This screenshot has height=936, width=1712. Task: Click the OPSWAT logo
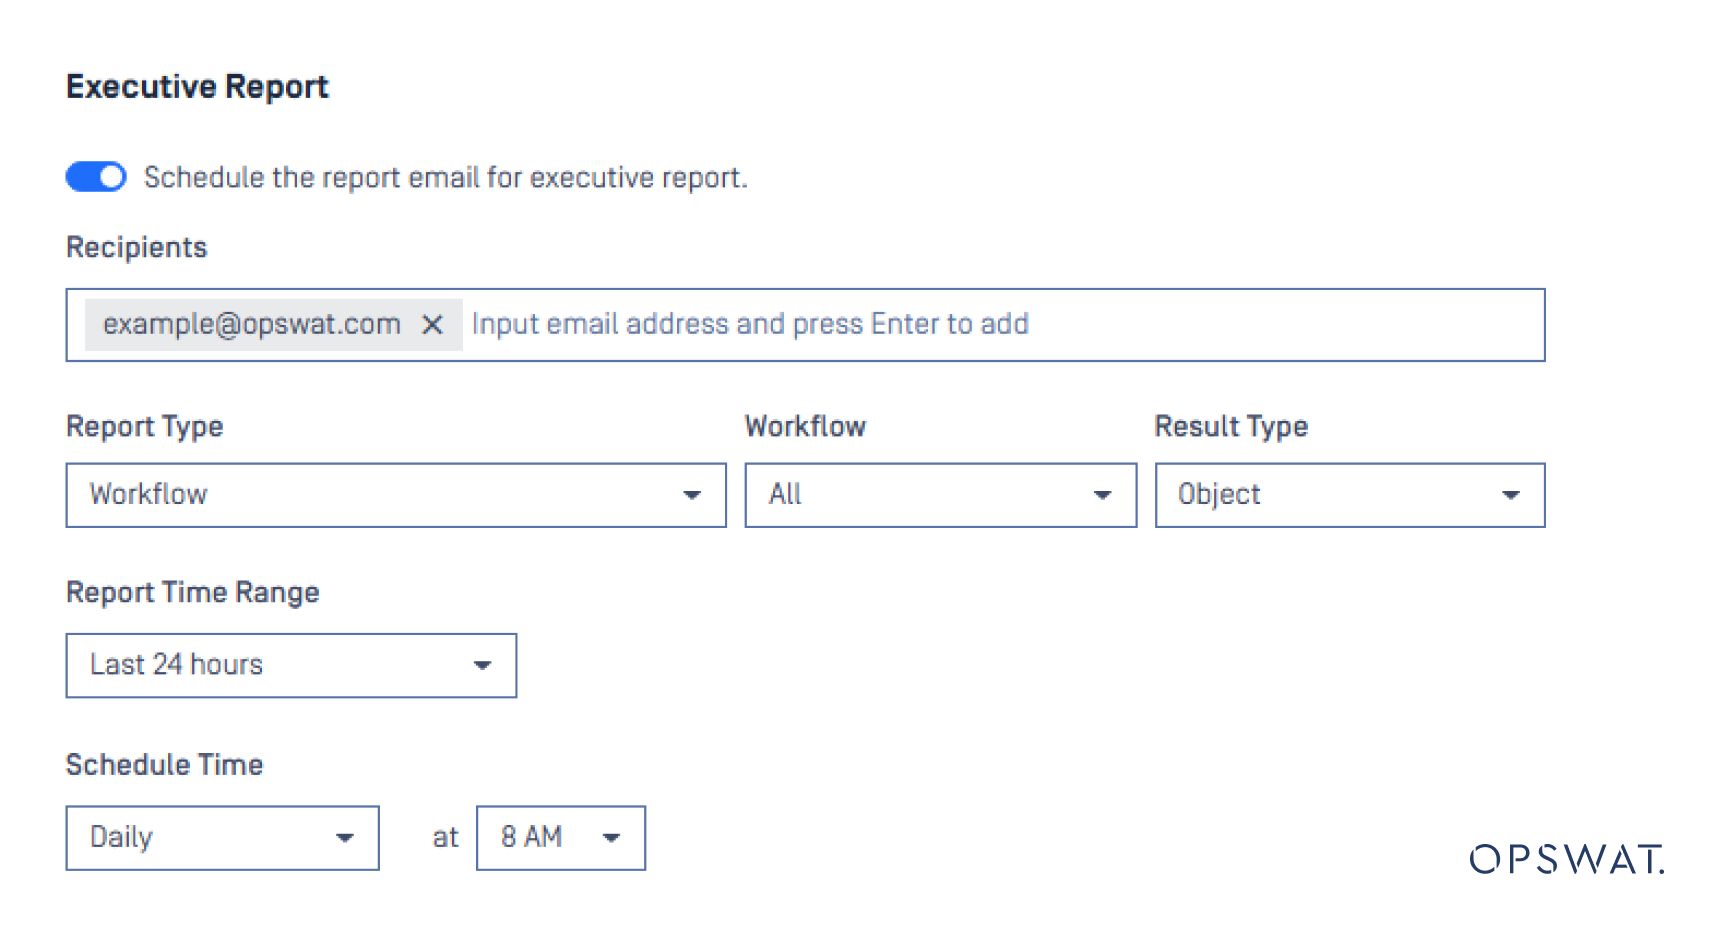(1566, 859)
